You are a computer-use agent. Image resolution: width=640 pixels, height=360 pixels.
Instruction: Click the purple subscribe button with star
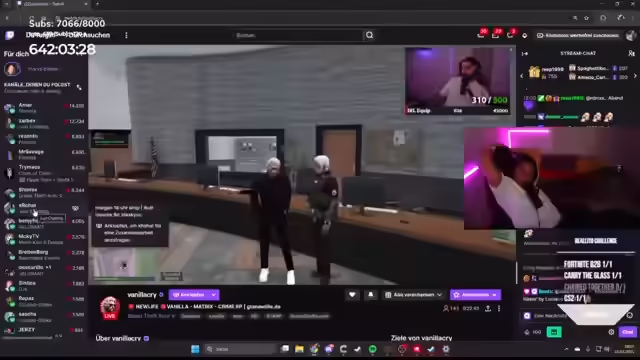point(476,295)
